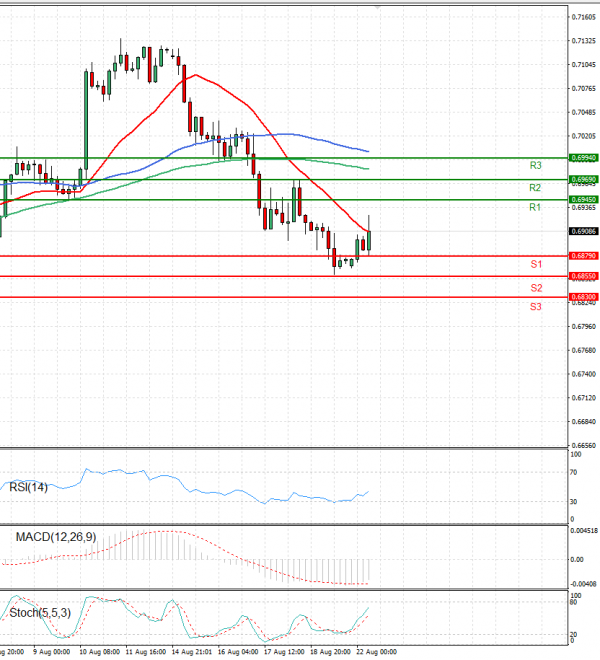This screenshot has height=660, width=600.
Task: Select the green 0.69690 price tag
Action: click(x=584, y=179)
